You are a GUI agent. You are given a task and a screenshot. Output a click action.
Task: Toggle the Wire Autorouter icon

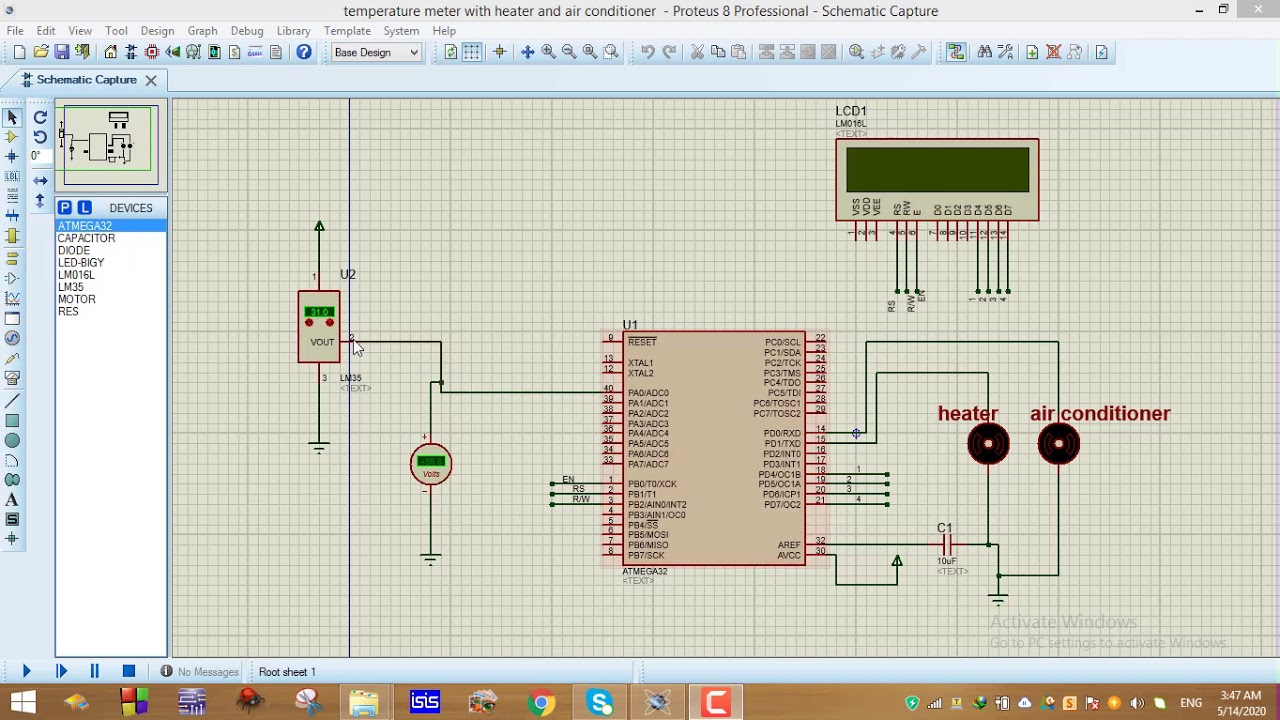(956, 52)
